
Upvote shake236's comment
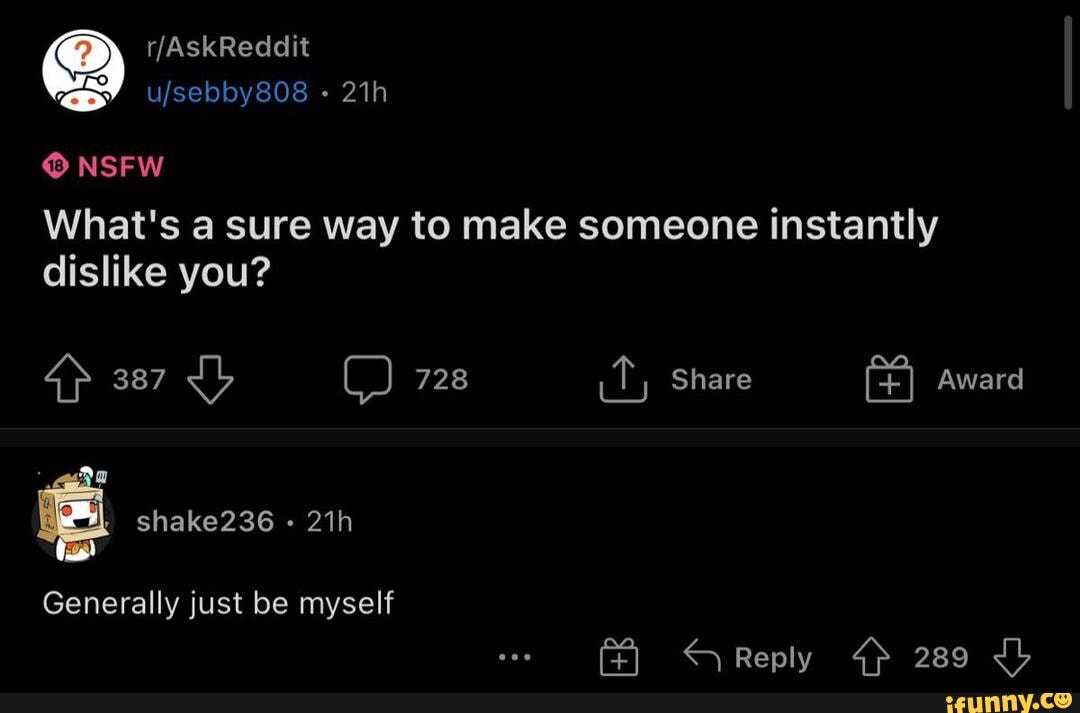871,657
